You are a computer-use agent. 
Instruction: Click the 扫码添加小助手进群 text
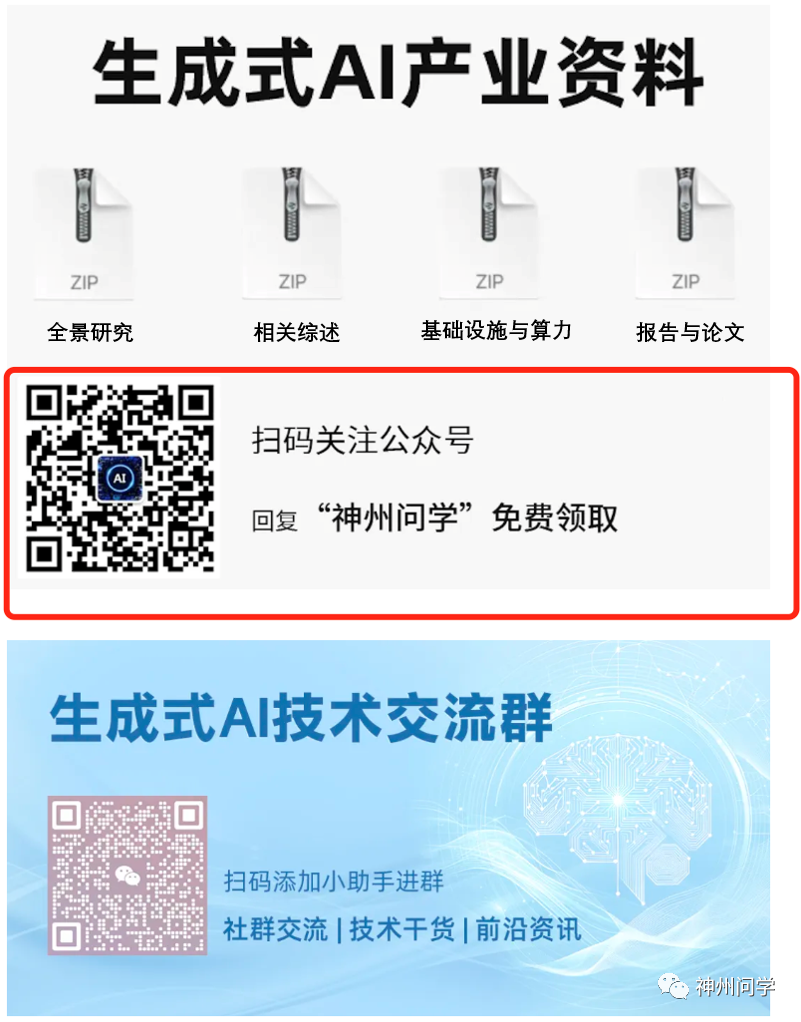334,881
